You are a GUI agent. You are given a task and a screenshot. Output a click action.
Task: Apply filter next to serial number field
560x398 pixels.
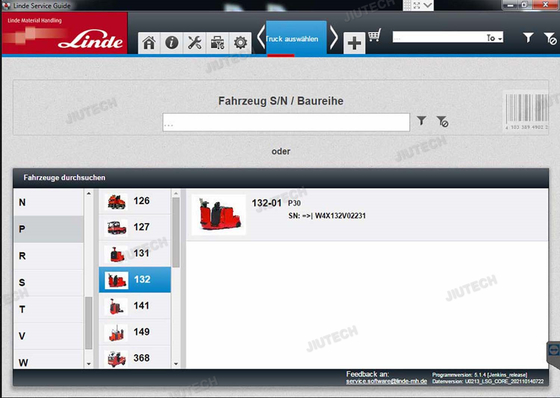pos(421,121)
